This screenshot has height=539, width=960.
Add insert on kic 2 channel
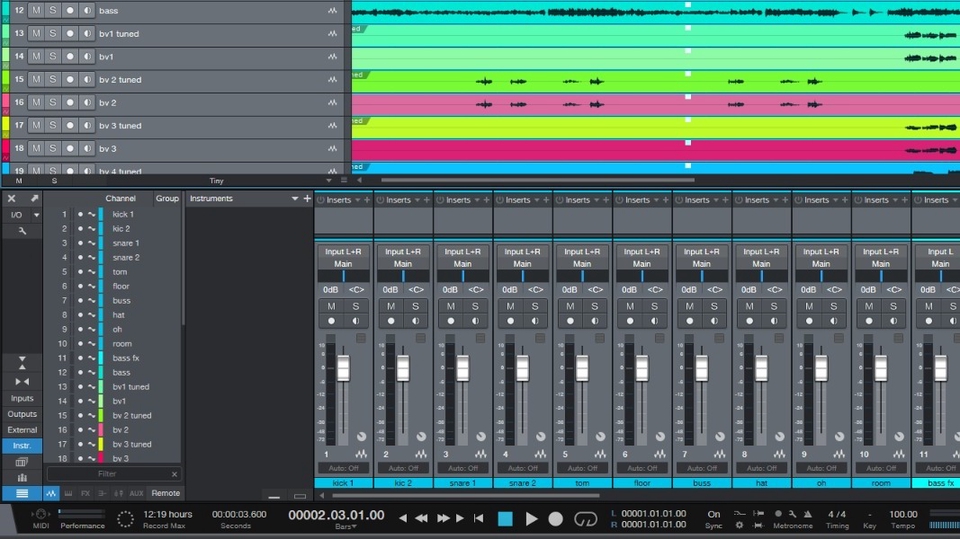(x=427, y=200)
